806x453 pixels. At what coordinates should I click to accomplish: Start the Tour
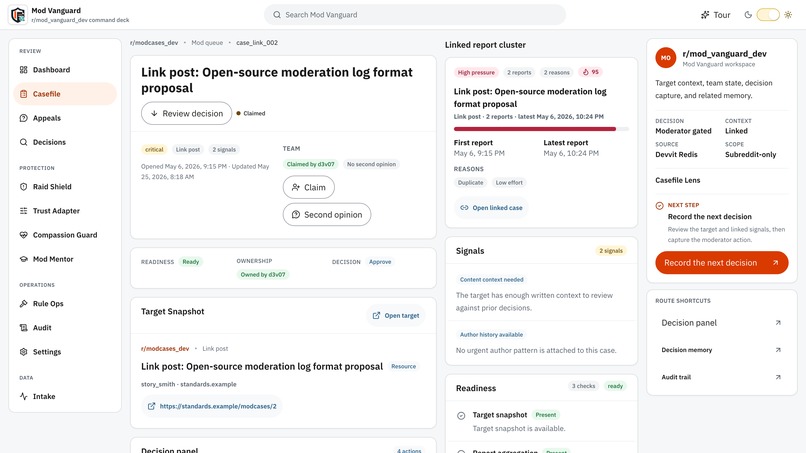click(x=716, y=15)
